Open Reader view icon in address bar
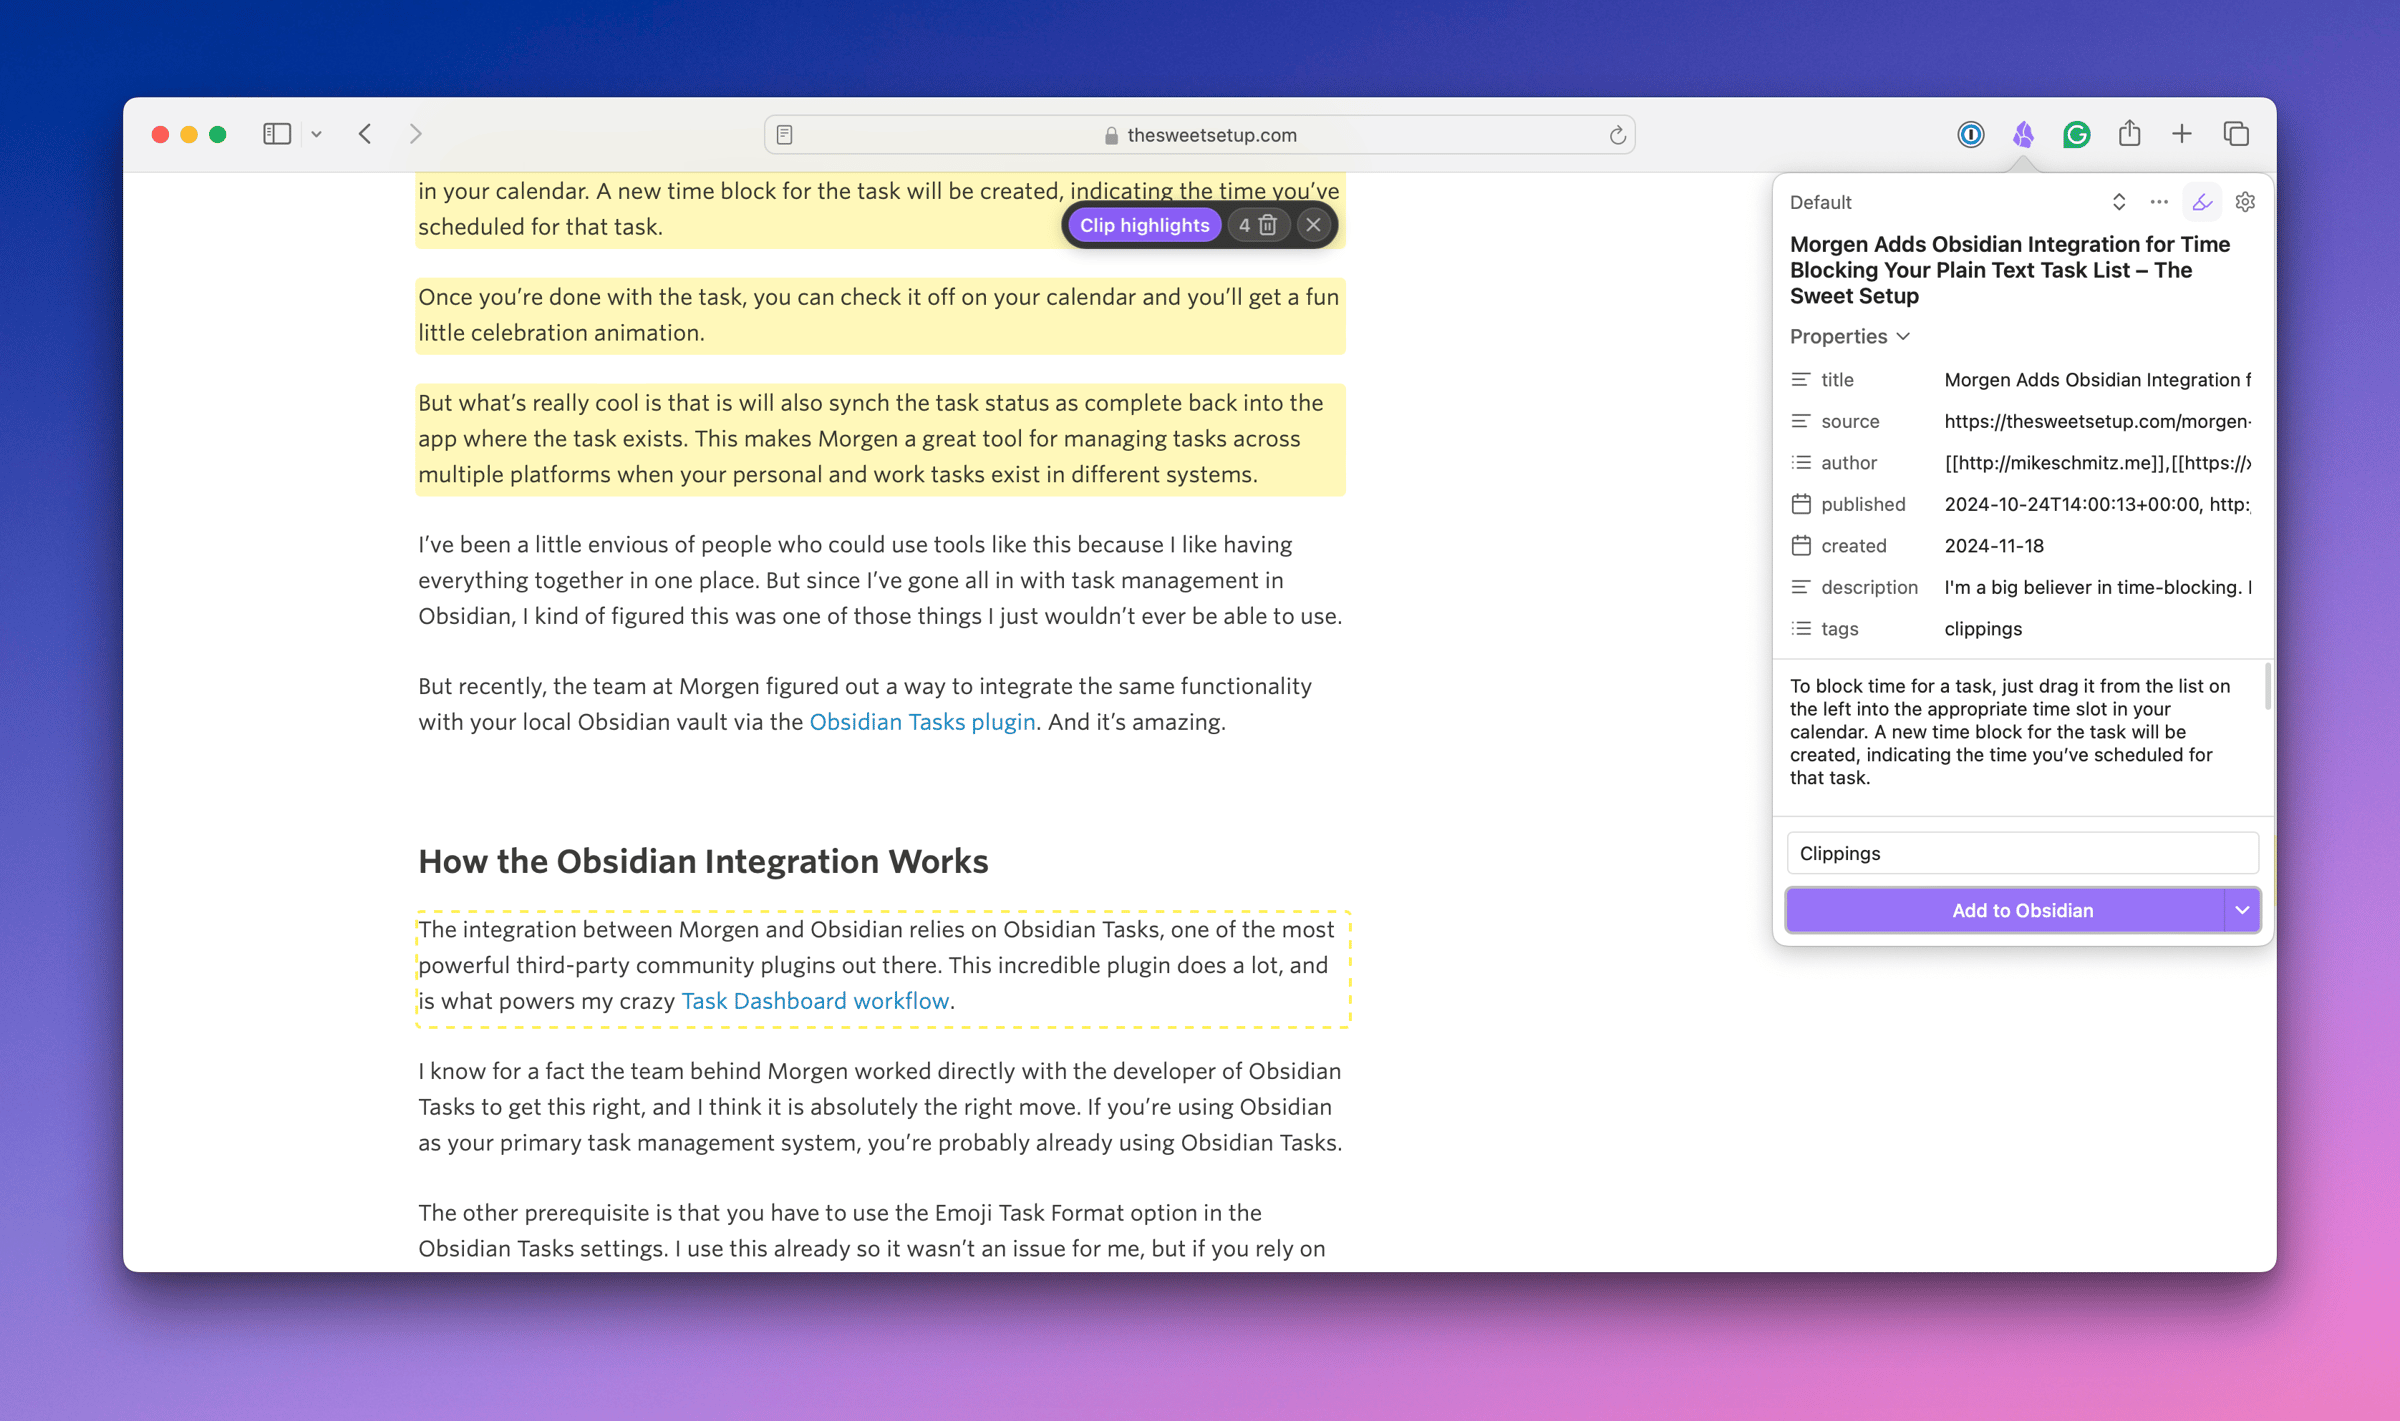 tap(785, 135)
